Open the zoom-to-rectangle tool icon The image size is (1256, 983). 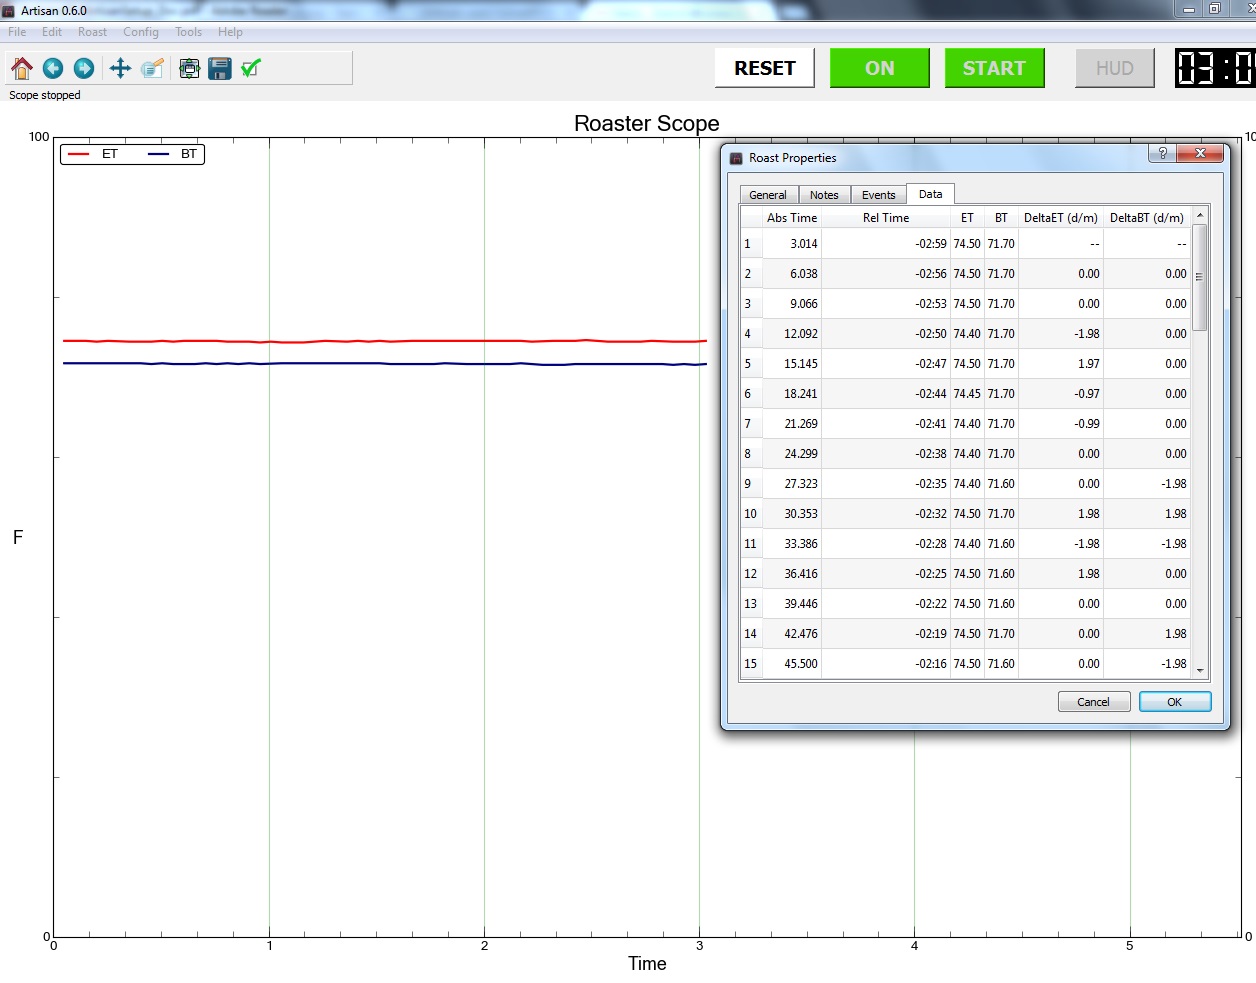pos(152,68)
